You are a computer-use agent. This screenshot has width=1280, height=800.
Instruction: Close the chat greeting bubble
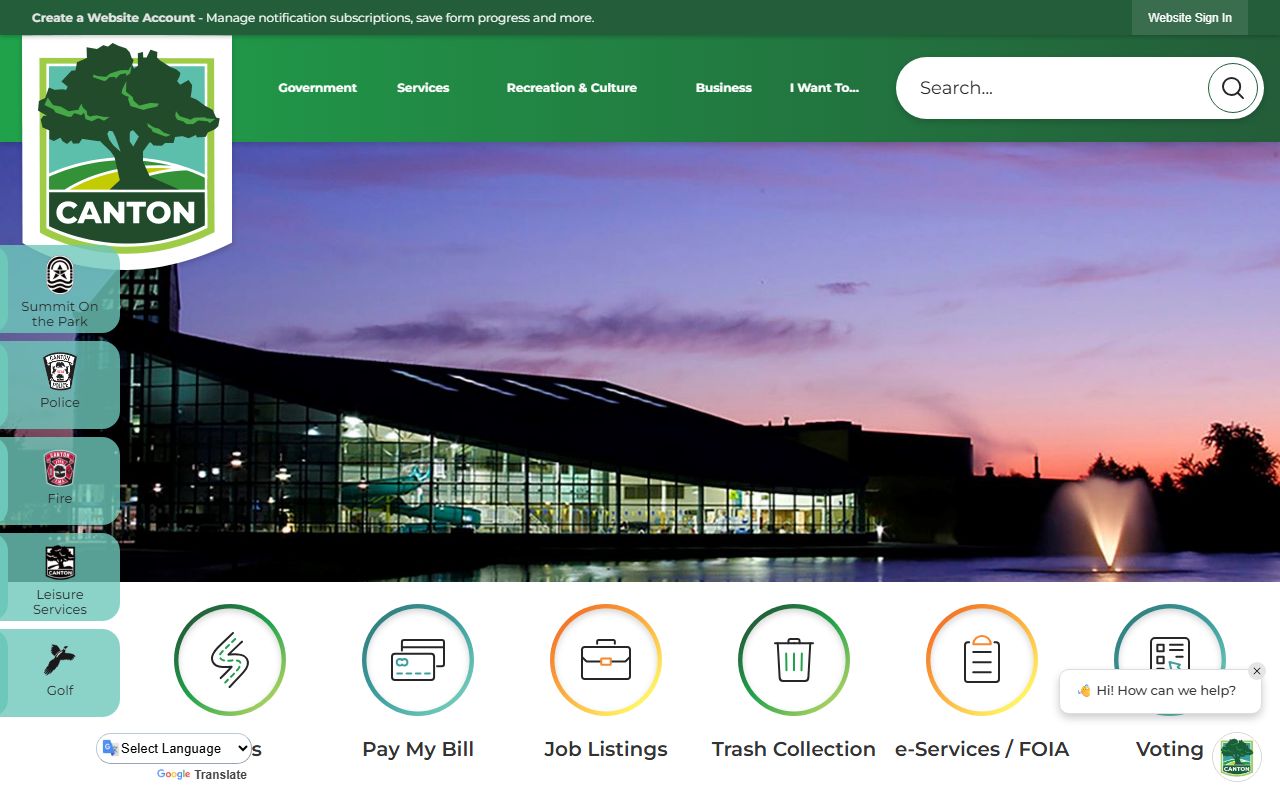click(1257, 671)
